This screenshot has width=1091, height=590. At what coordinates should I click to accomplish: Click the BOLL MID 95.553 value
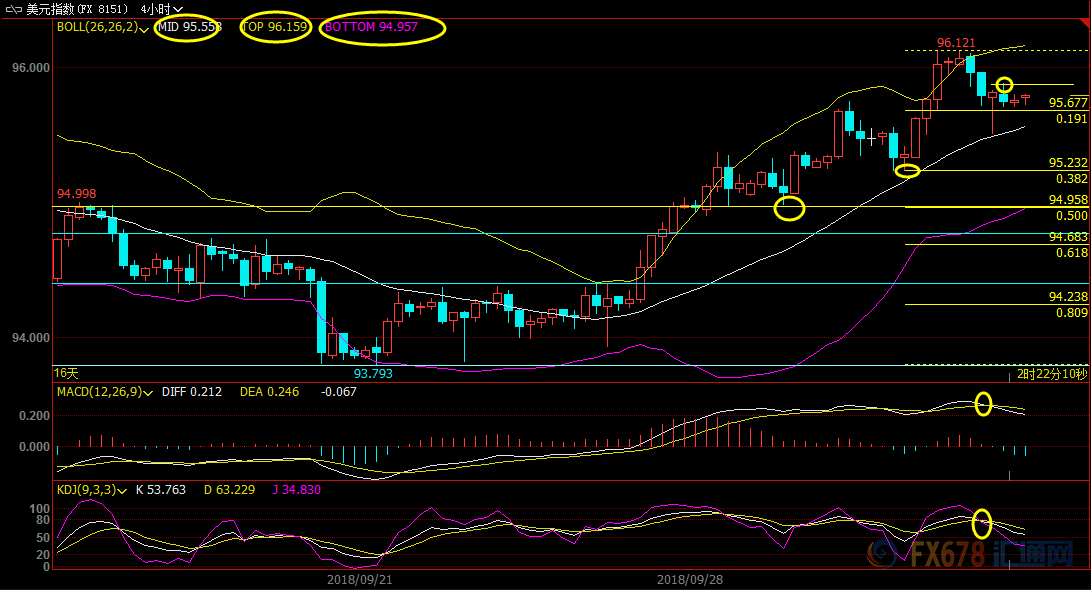pyautogui.click(x=189, y=28)
